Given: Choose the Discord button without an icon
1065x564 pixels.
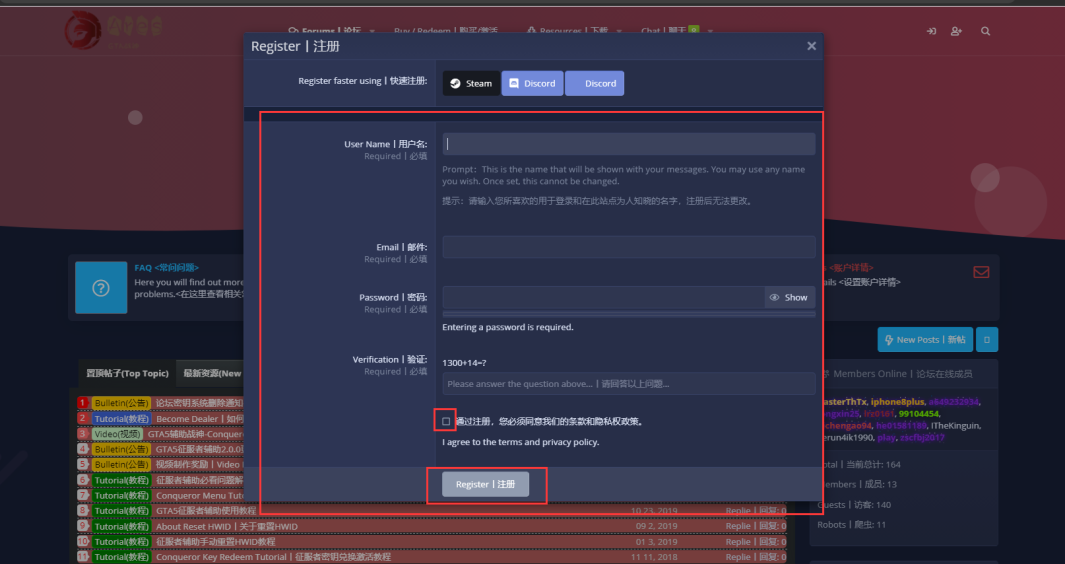Looking at the screenshot, I should [594, 84].
